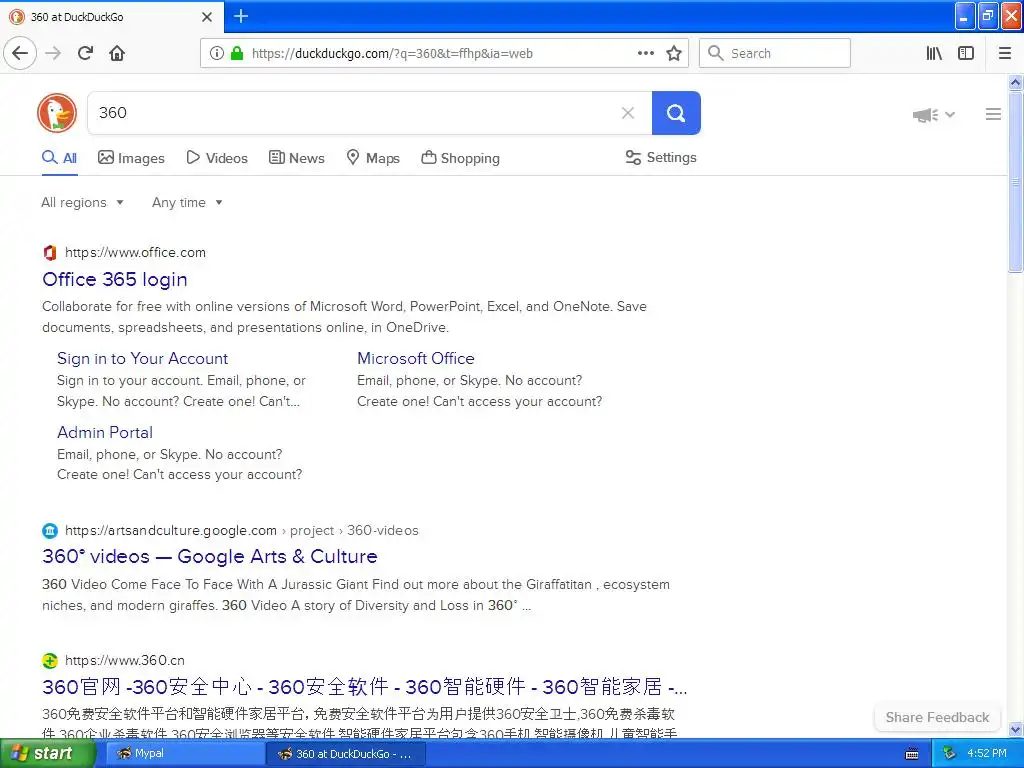Click the 360 Video Jurassic Giant snippet
The image size is (1024, 768).
point(356,595)
